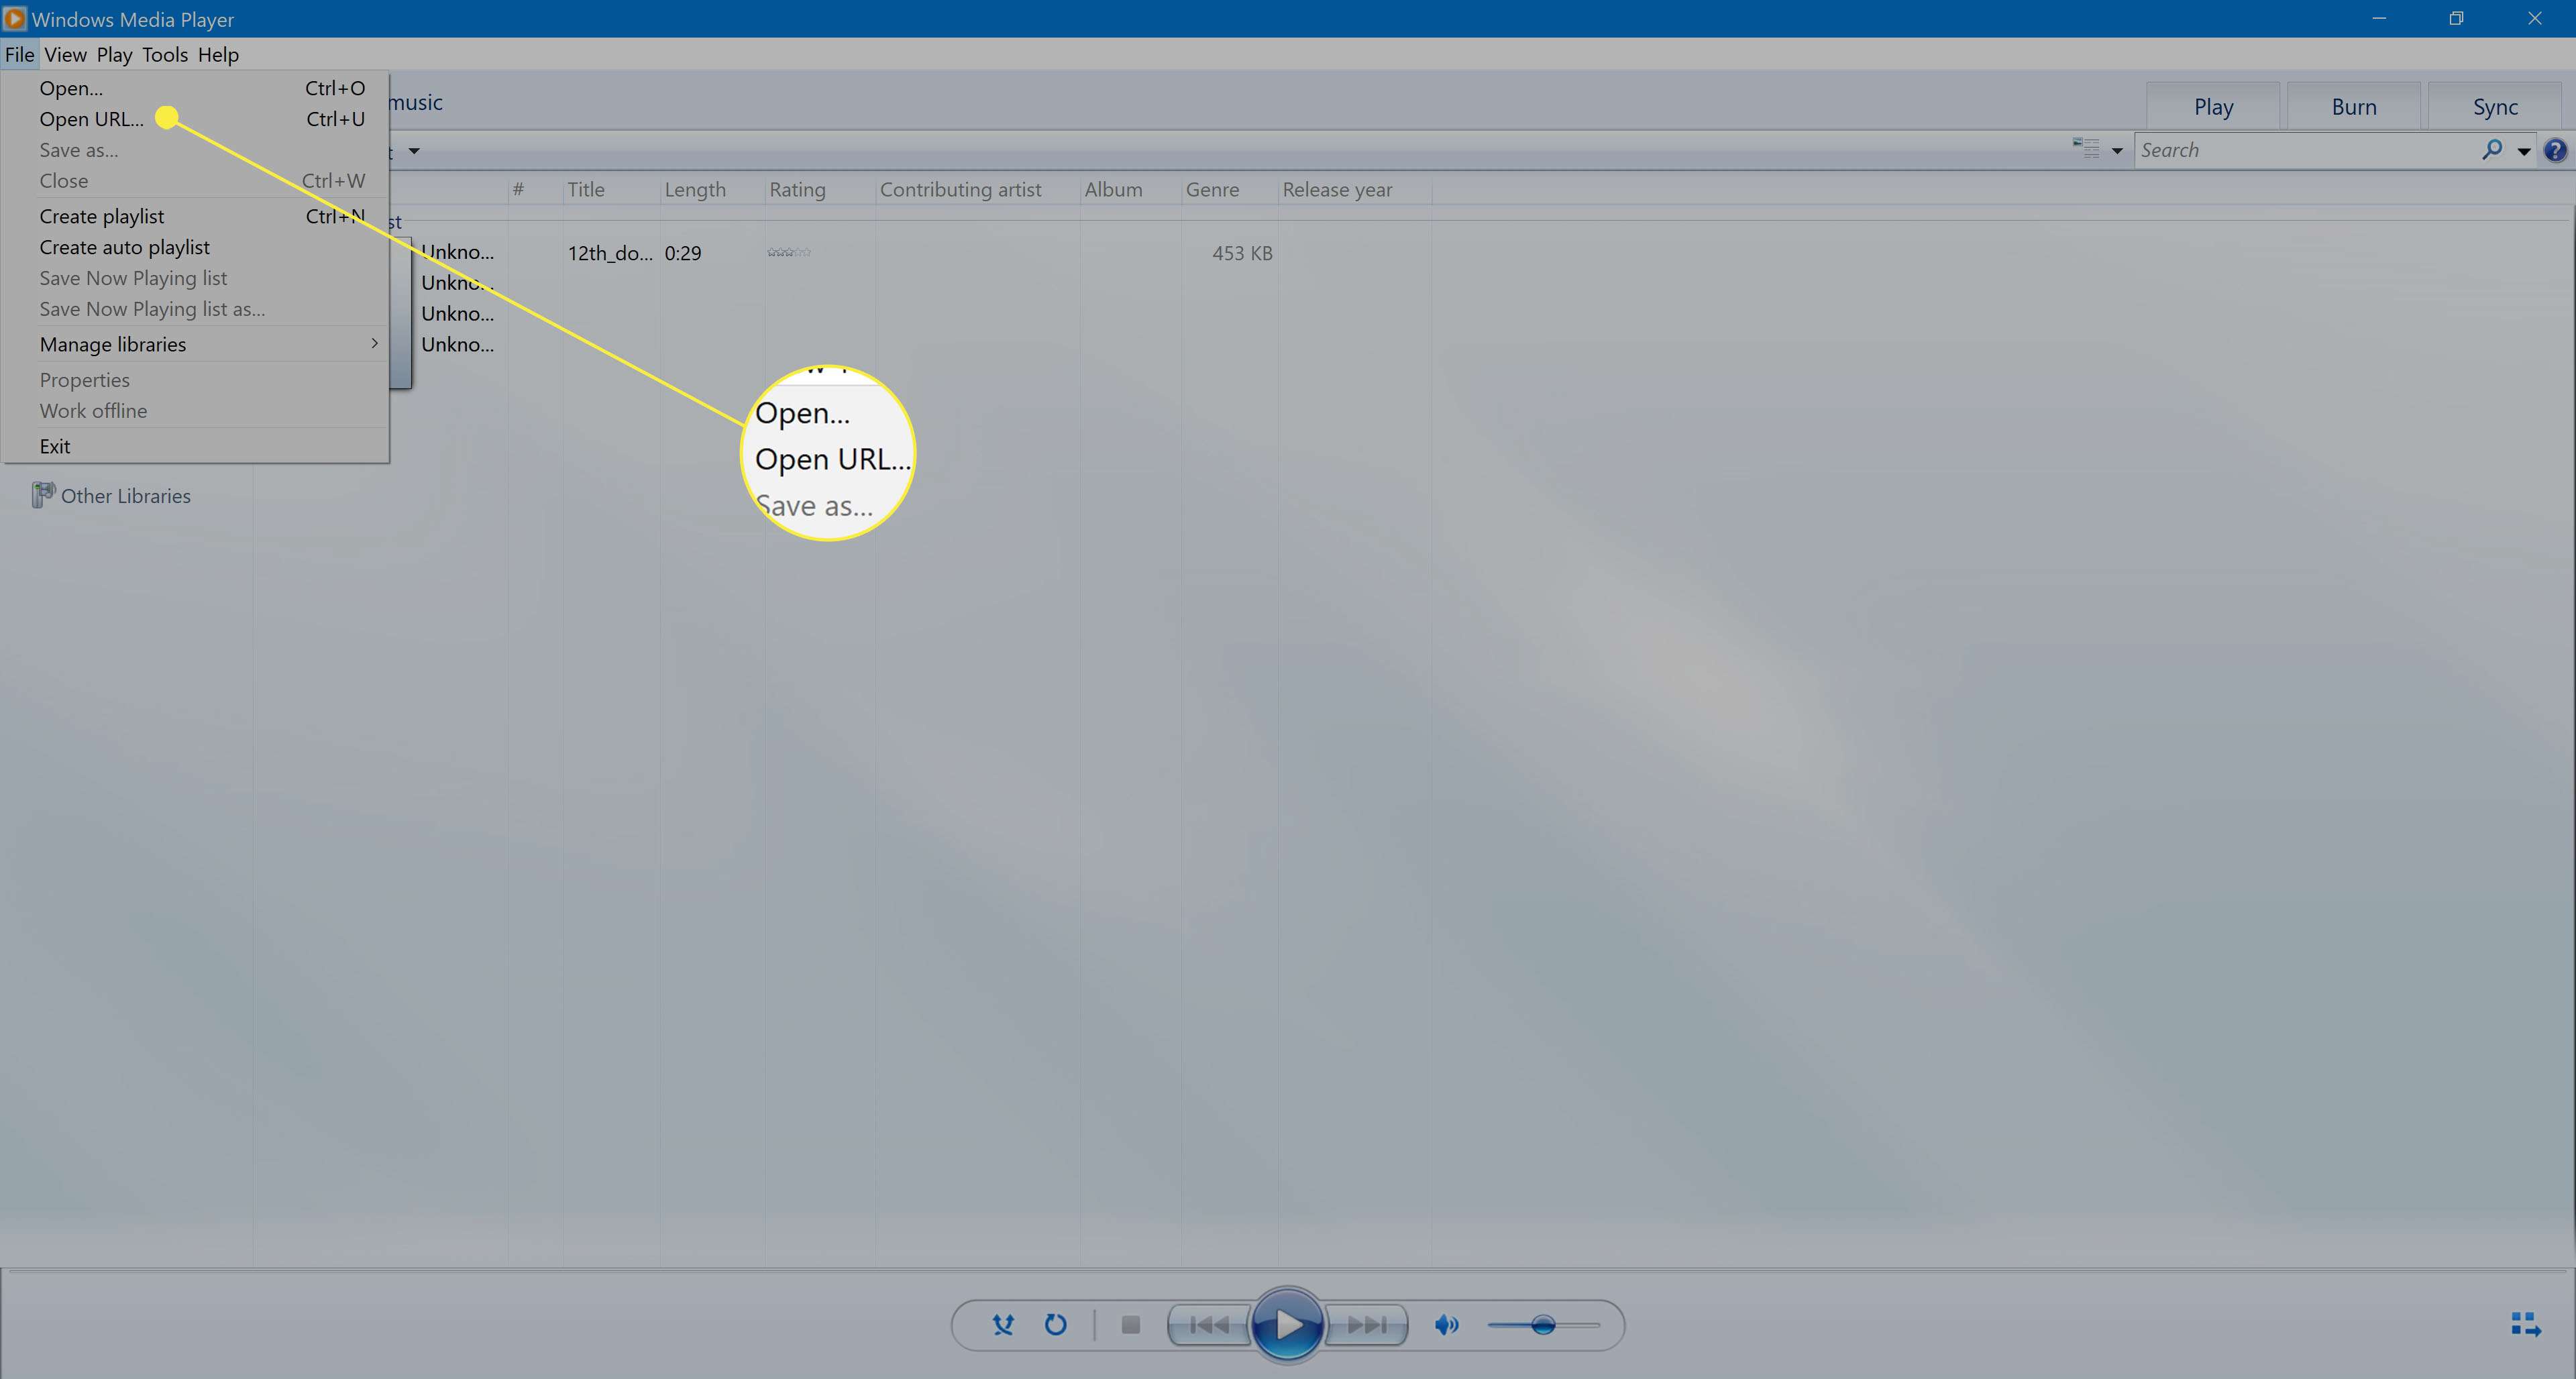Click the stop button
The height and width of the screenshot is (1379, 2576).
pos(1131,1325)
